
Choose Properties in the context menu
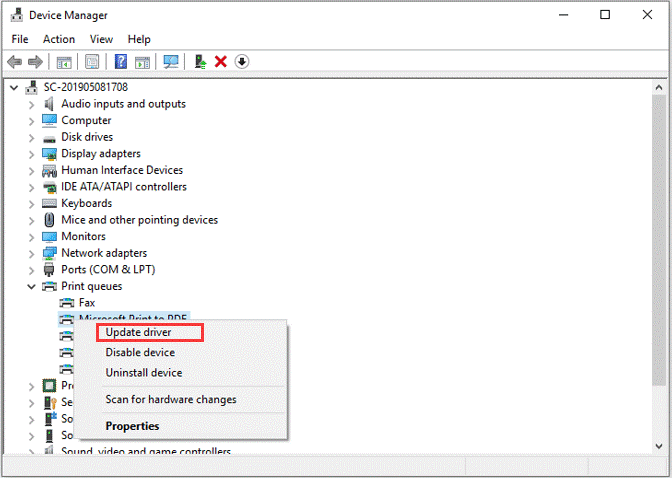coord(132,426)
